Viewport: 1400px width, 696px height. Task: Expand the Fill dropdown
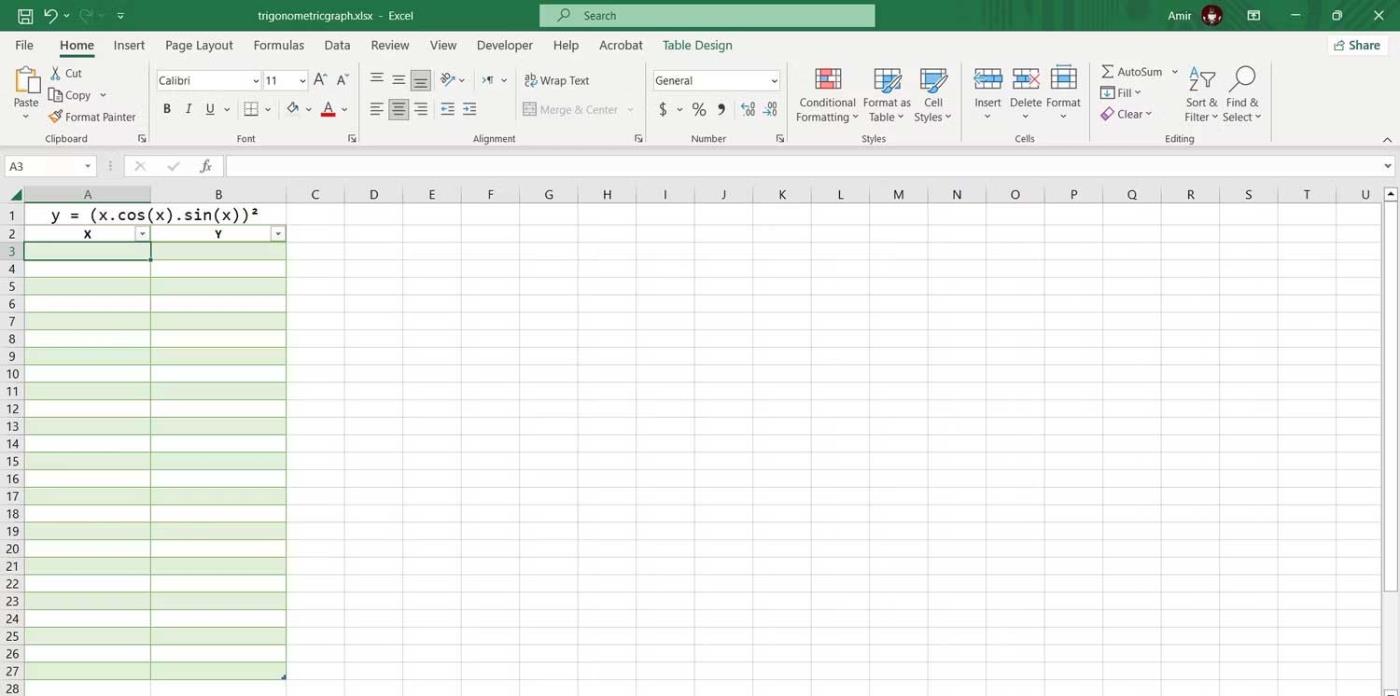click(1138, 93)
